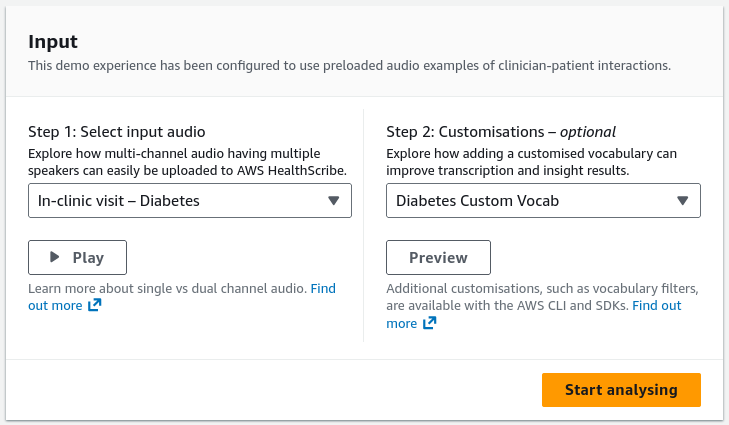
Task: Start analysing the audio
Action: point(621,390)
